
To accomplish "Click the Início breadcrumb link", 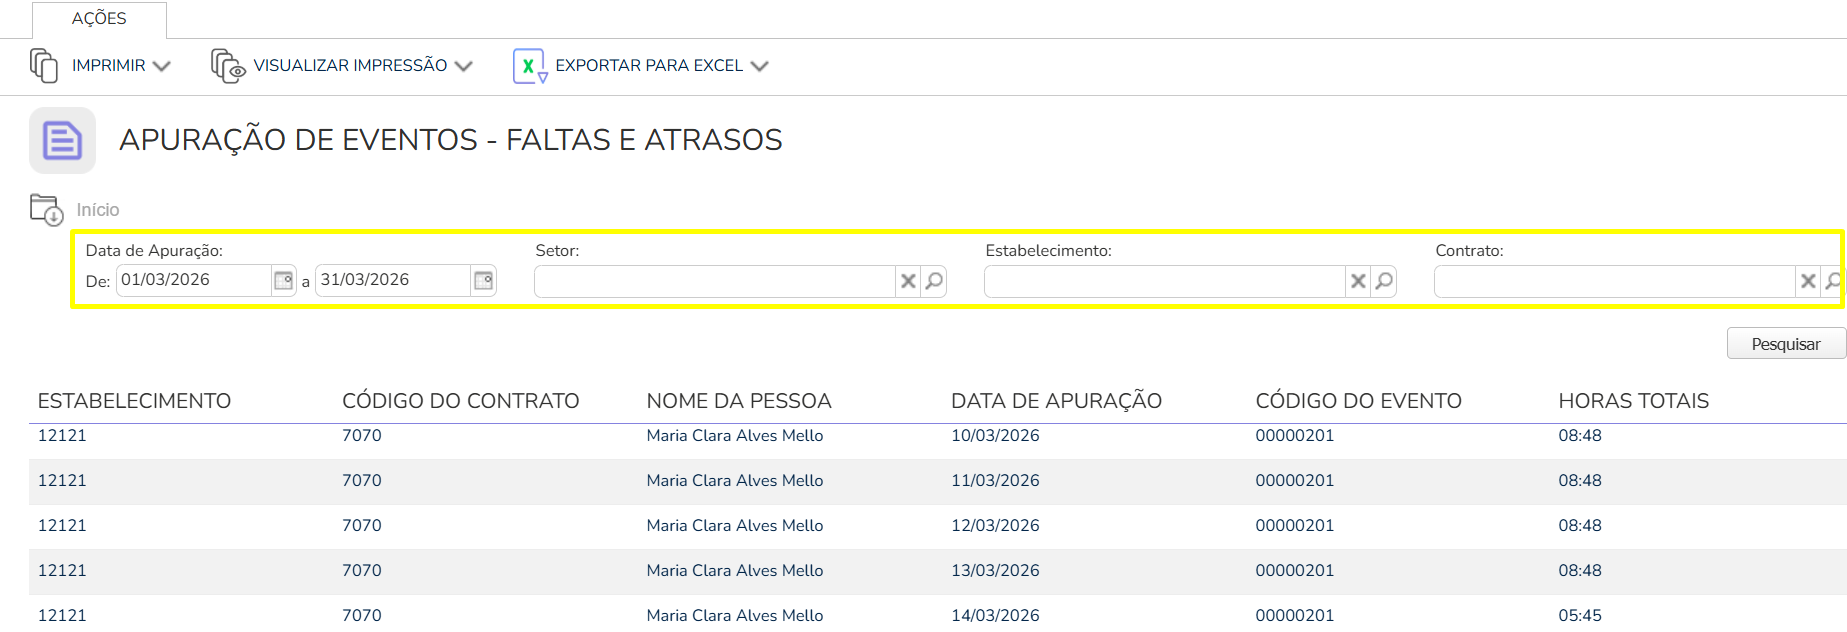I will [x=98, y=210].
